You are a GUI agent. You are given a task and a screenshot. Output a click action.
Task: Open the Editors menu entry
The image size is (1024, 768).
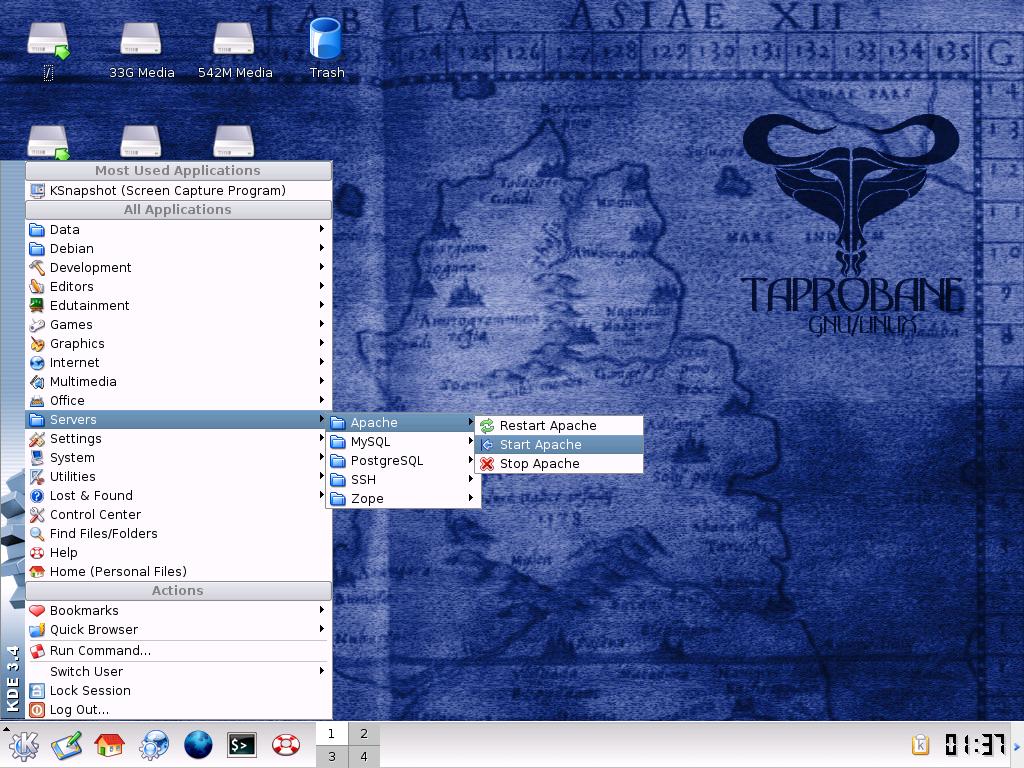click(178, 287)
